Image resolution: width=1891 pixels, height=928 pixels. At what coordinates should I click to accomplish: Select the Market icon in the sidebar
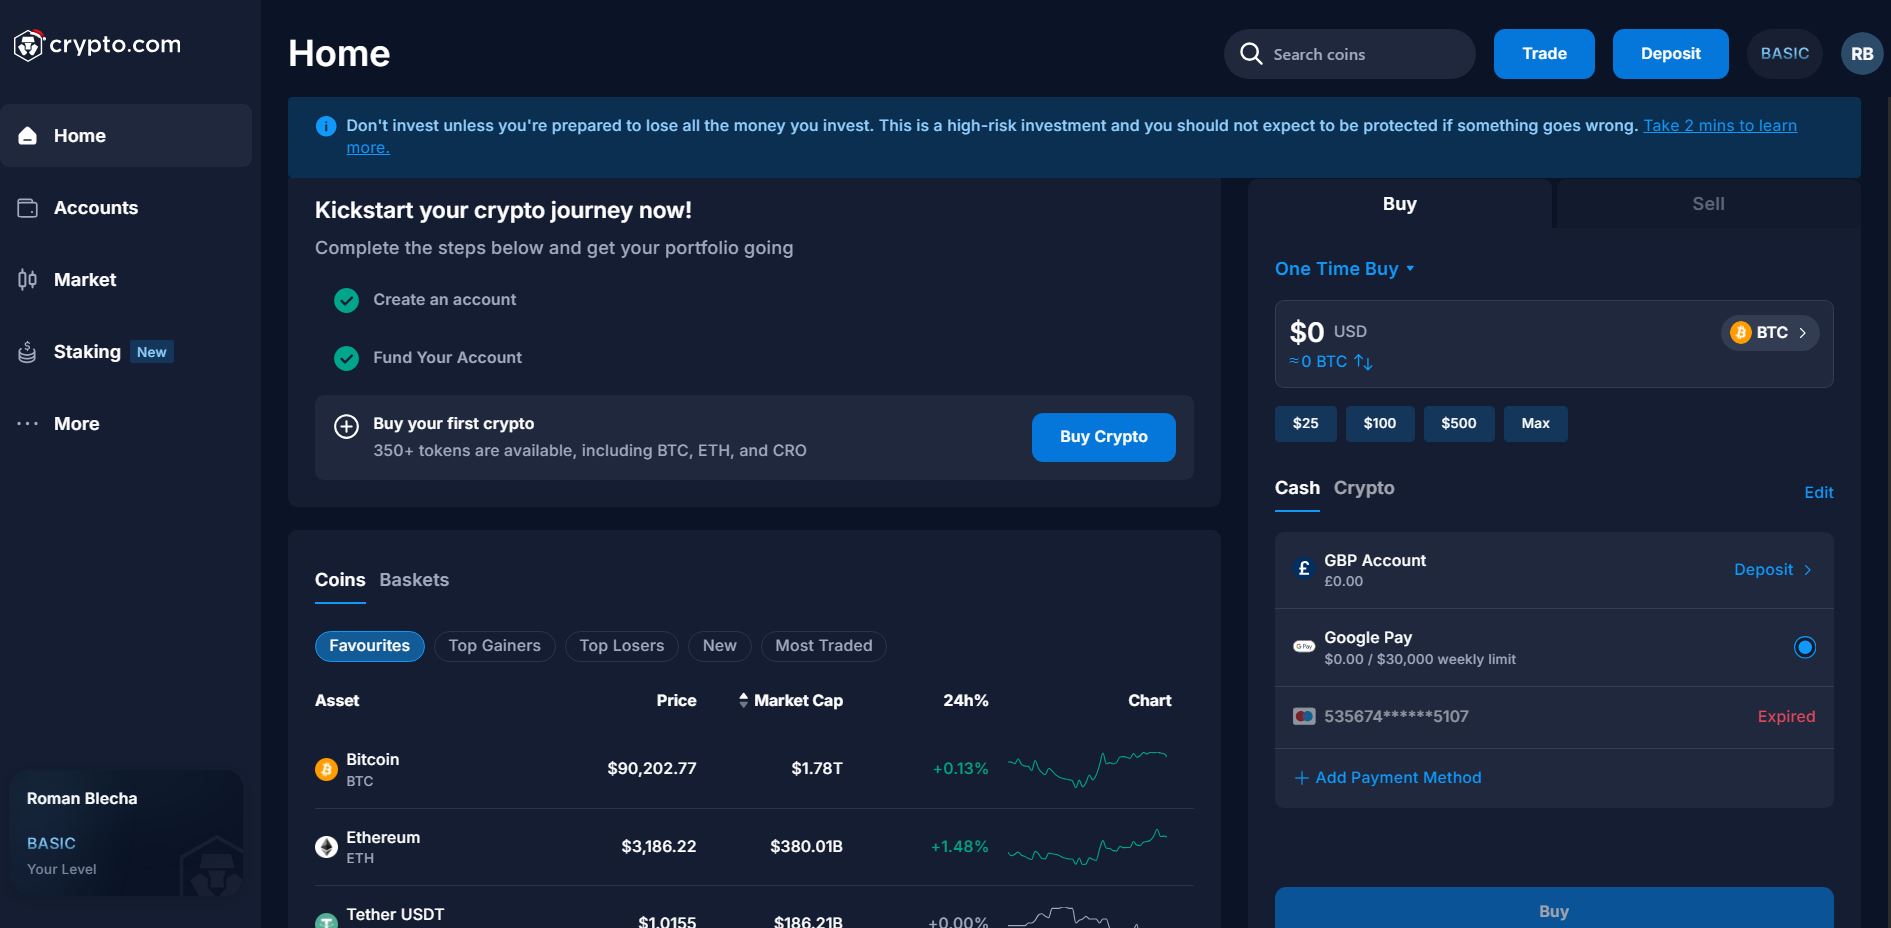(x=27, y=279)
